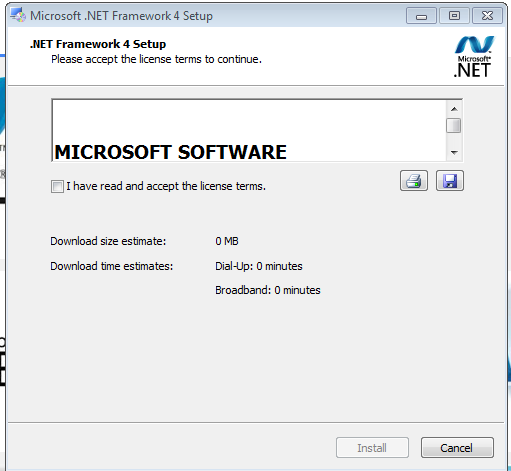Viewport: 511px width, 471px height.
Task: Click 'Download size estimate:' label
Action: 108,241
